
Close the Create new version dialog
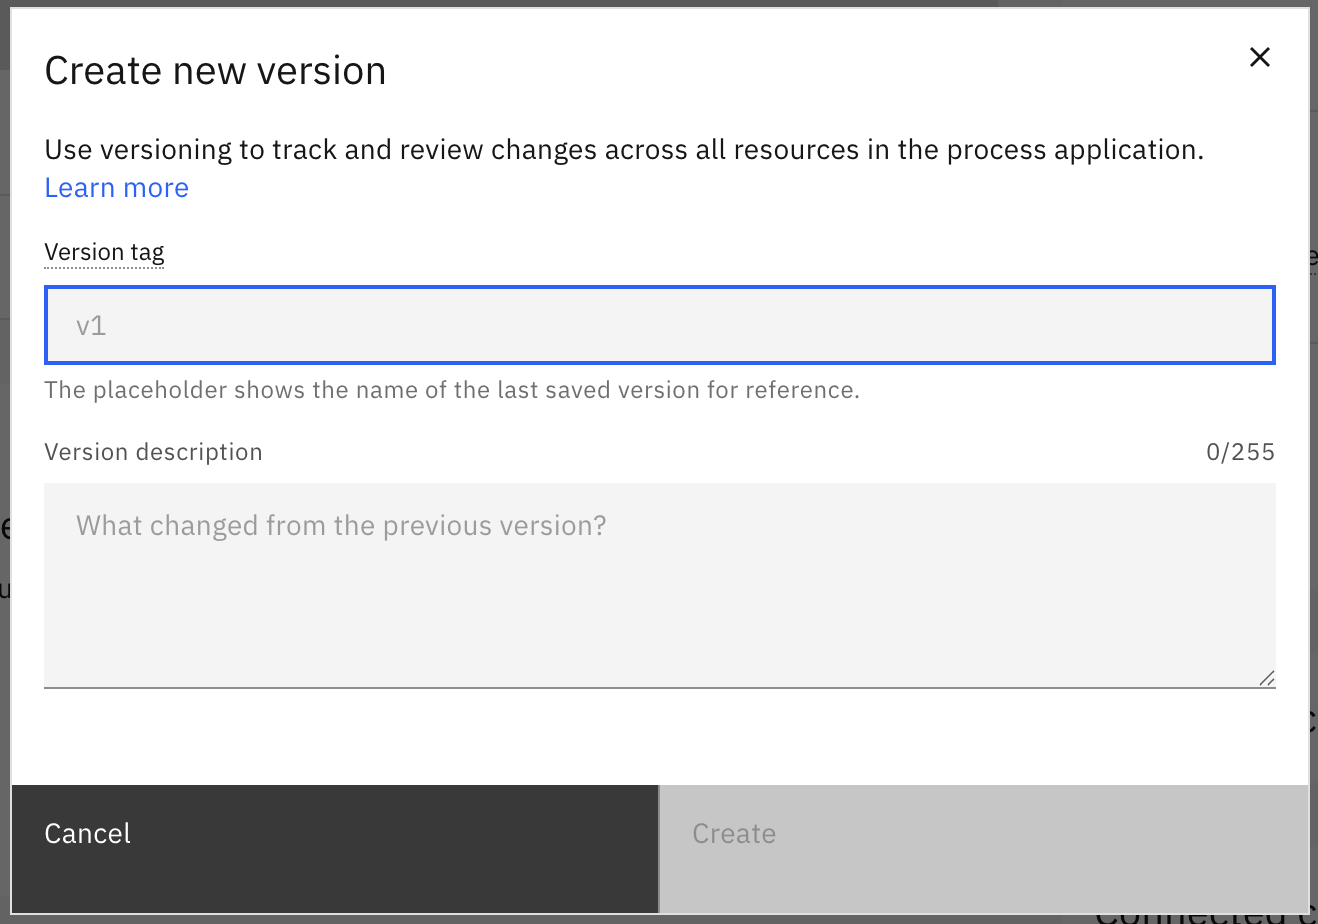(1259, 57)
